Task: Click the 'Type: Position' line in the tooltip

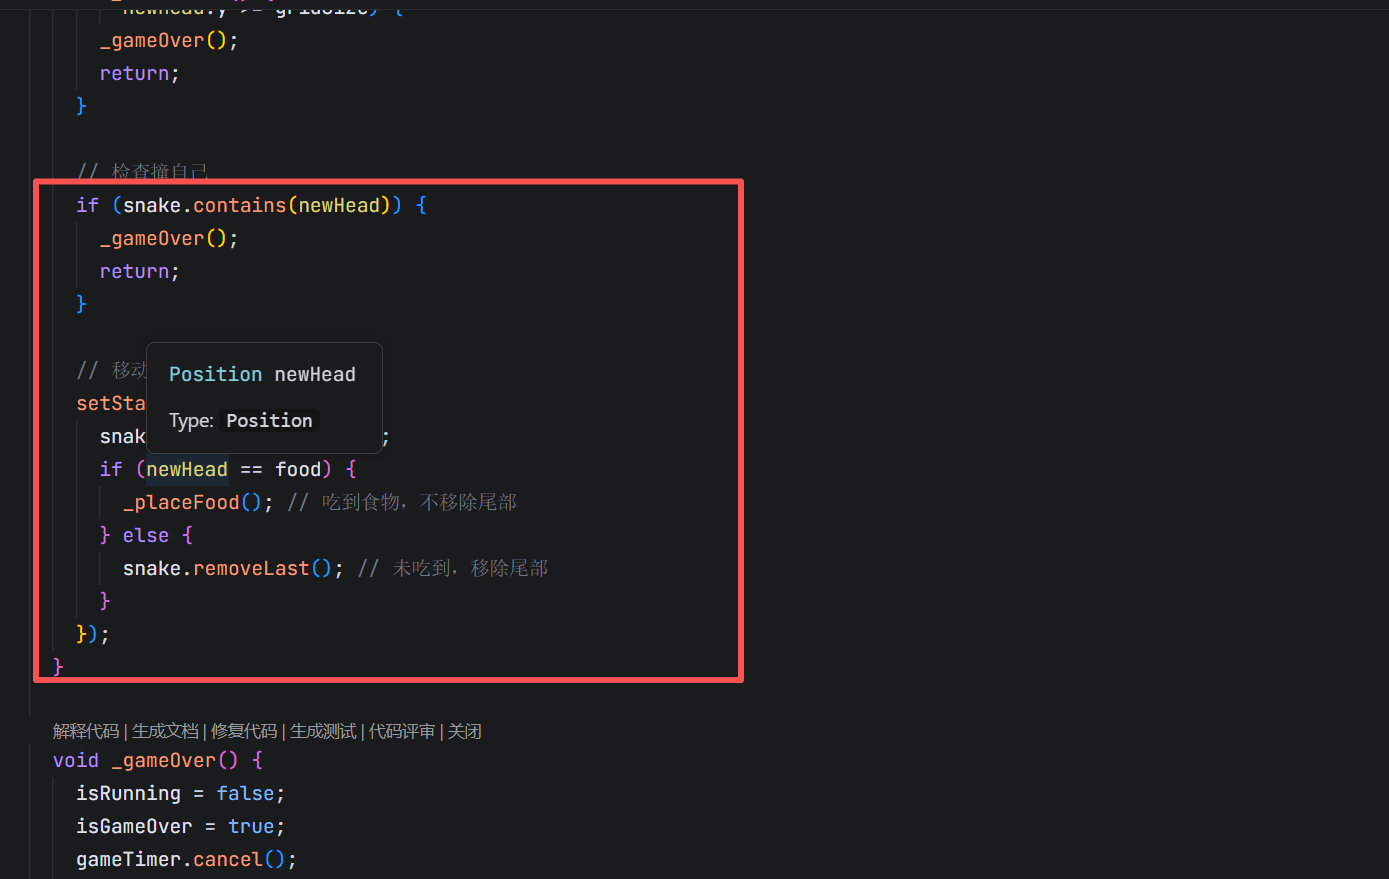Action: coord(241,420)
